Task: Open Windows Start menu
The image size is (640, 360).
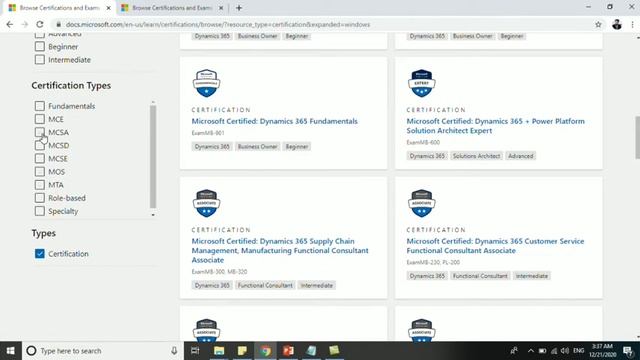Action: (x=11, y=351)
